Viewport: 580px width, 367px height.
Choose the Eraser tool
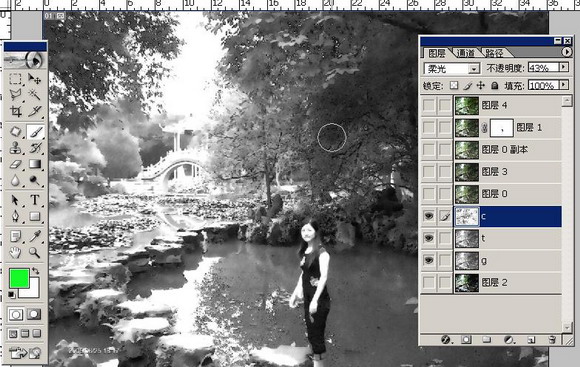[15, 164]
